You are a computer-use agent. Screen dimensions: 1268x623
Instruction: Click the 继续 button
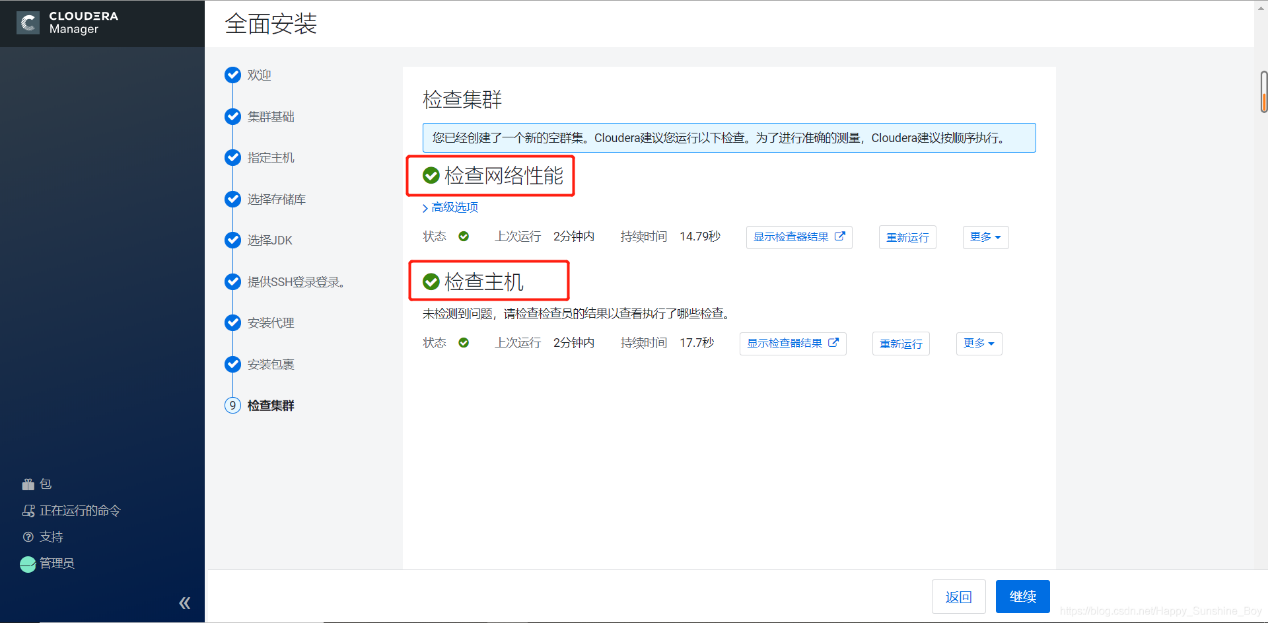[1022, 596]
